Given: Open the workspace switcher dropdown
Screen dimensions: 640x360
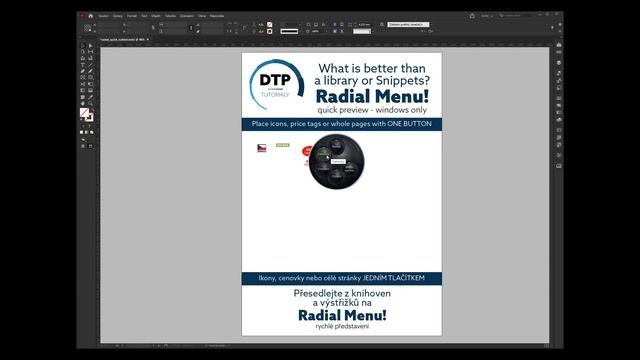Looking at the screenshot, I should tap(487, 16).
